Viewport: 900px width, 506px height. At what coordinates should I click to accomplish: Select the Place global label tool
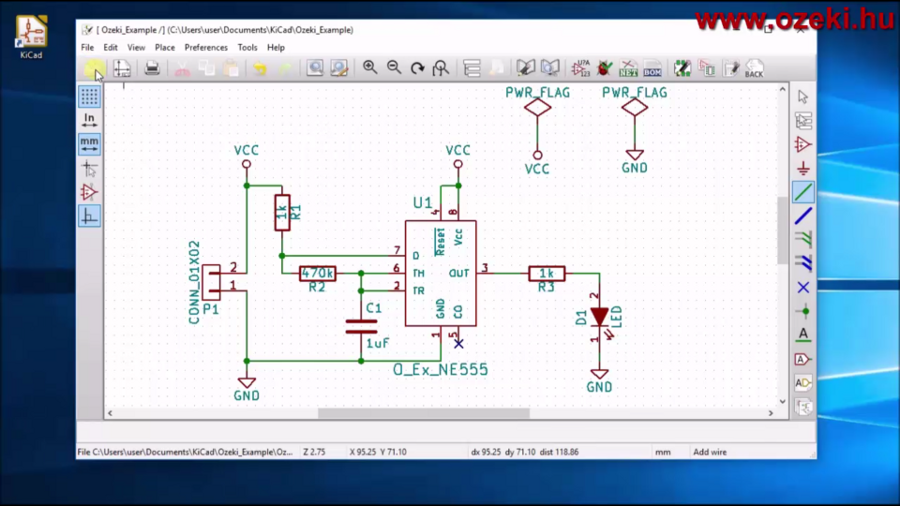[x=803, y=359]
